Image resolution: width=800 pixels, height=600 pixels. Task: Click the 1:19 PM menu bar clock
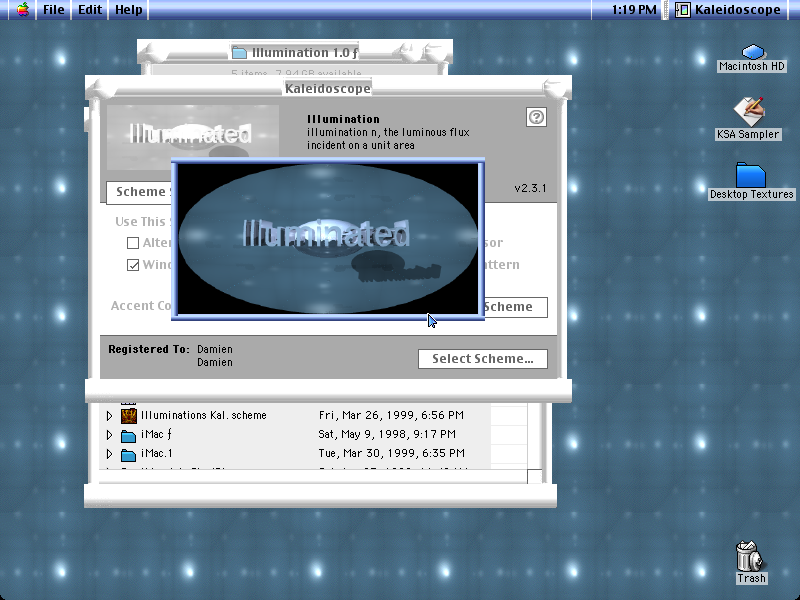pyautogui.click(x=634, y=10)
